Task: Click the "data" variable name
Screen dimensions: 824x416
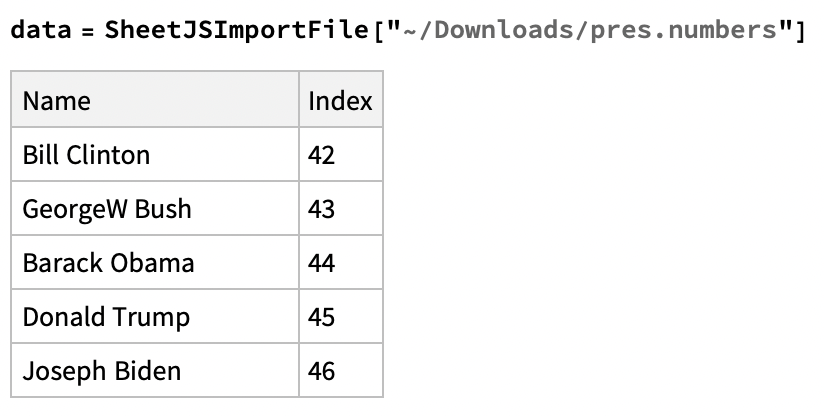Action: pos(38,30)
